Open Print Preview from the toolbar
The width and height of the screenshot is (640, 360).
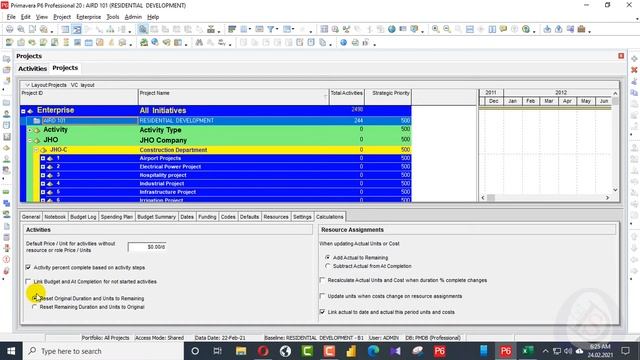(20, 29)
